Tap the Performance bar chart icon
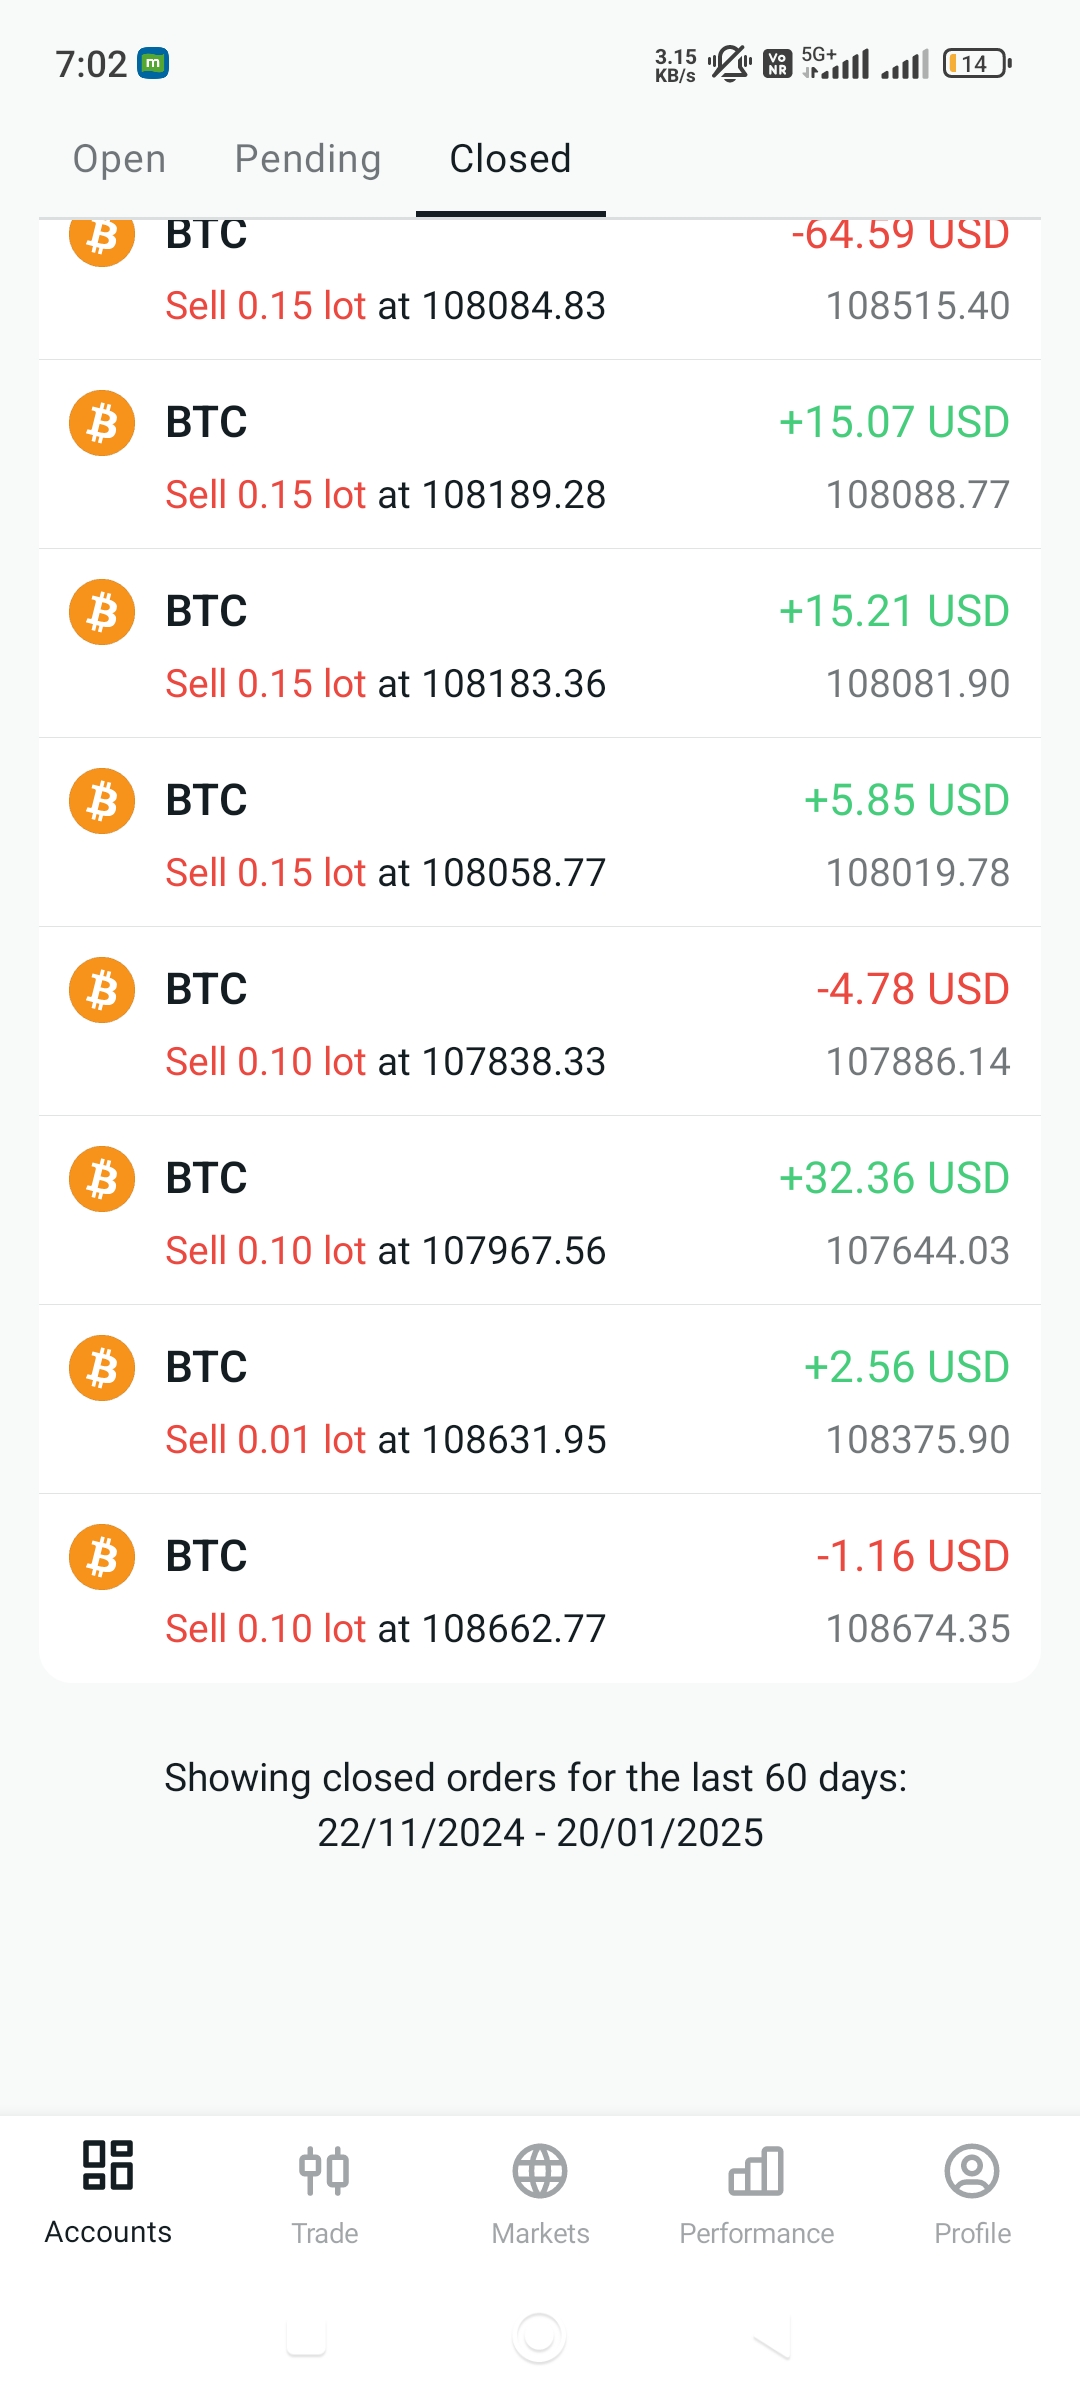This screenshot has width=1080, height=2400. pyautogui.click(x=756, y=2171)
